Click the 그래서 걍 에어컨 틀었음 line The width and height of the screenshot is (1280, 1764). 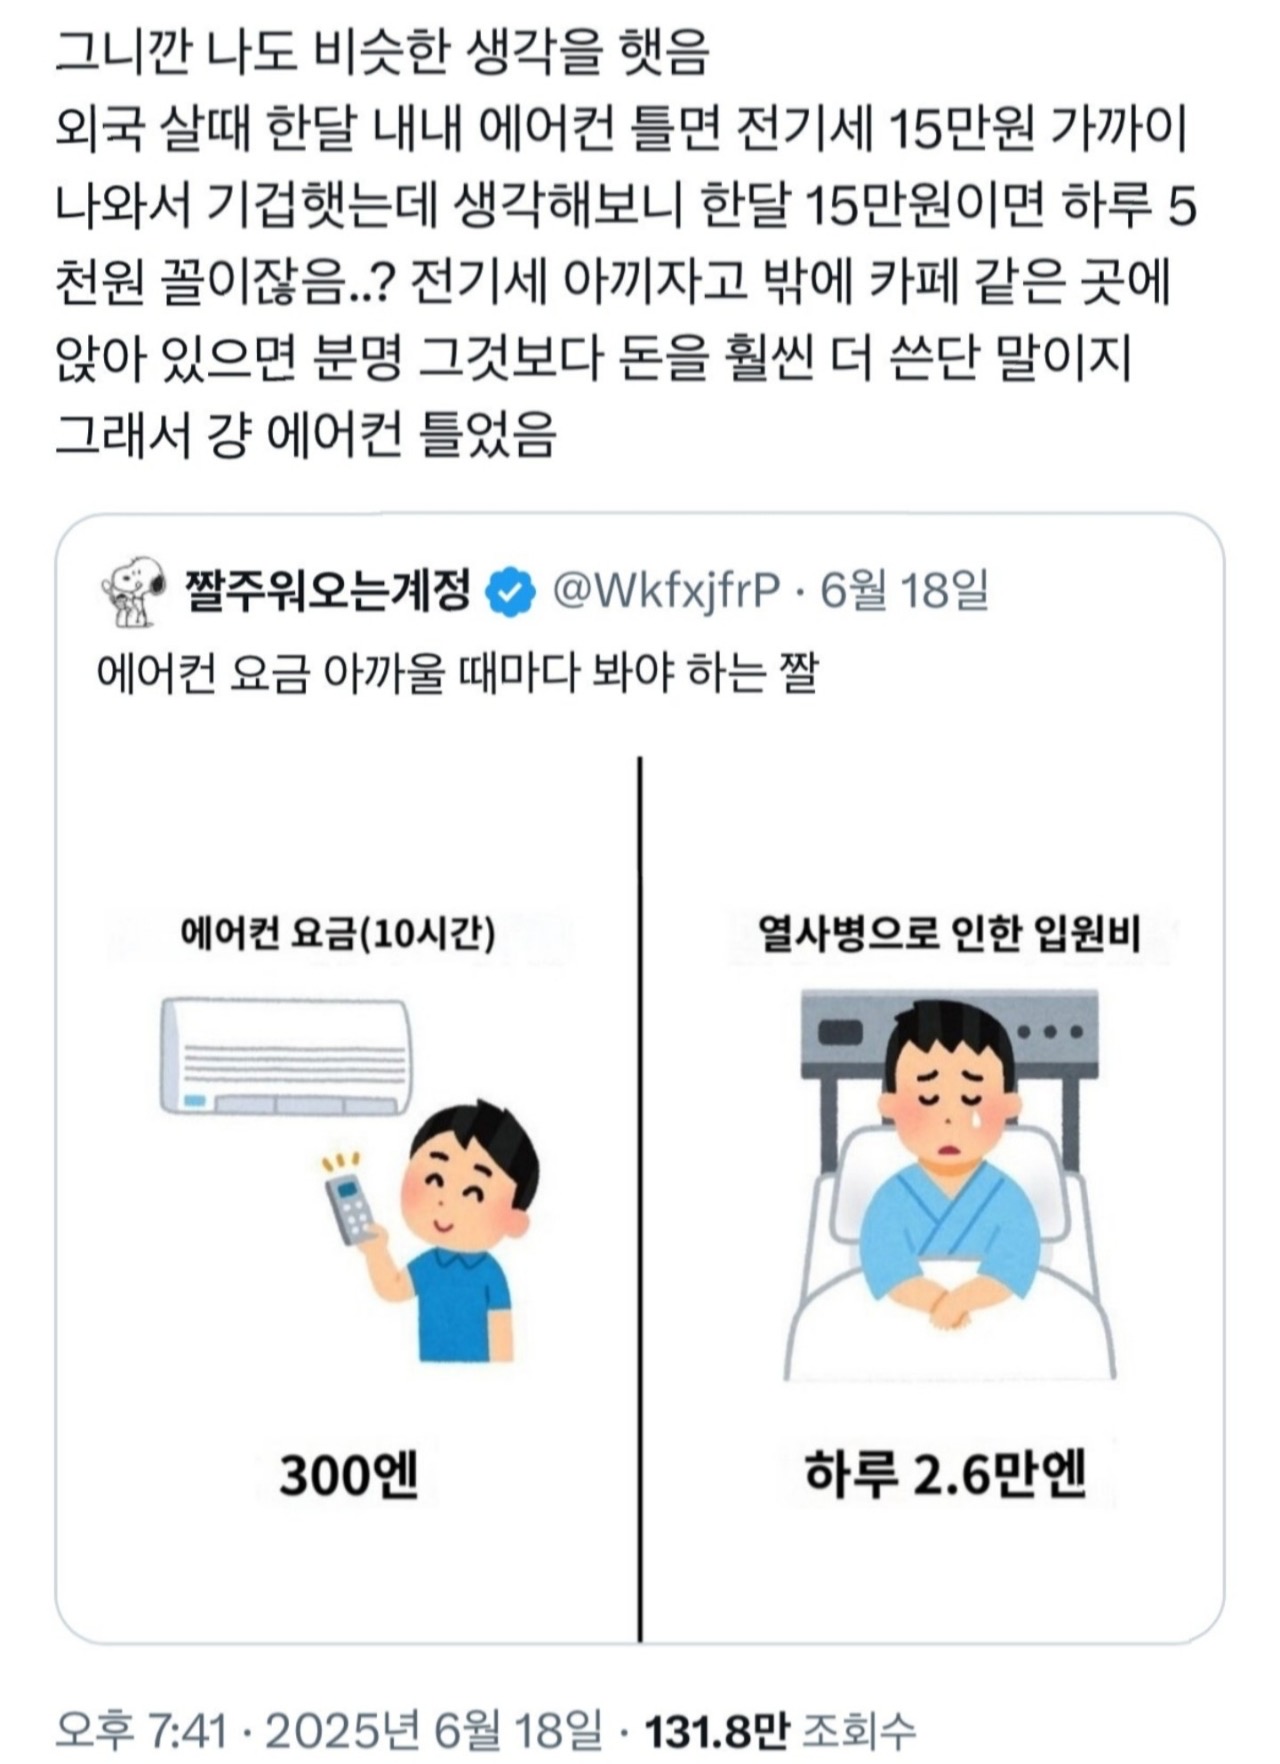click(x=305, y=434)
